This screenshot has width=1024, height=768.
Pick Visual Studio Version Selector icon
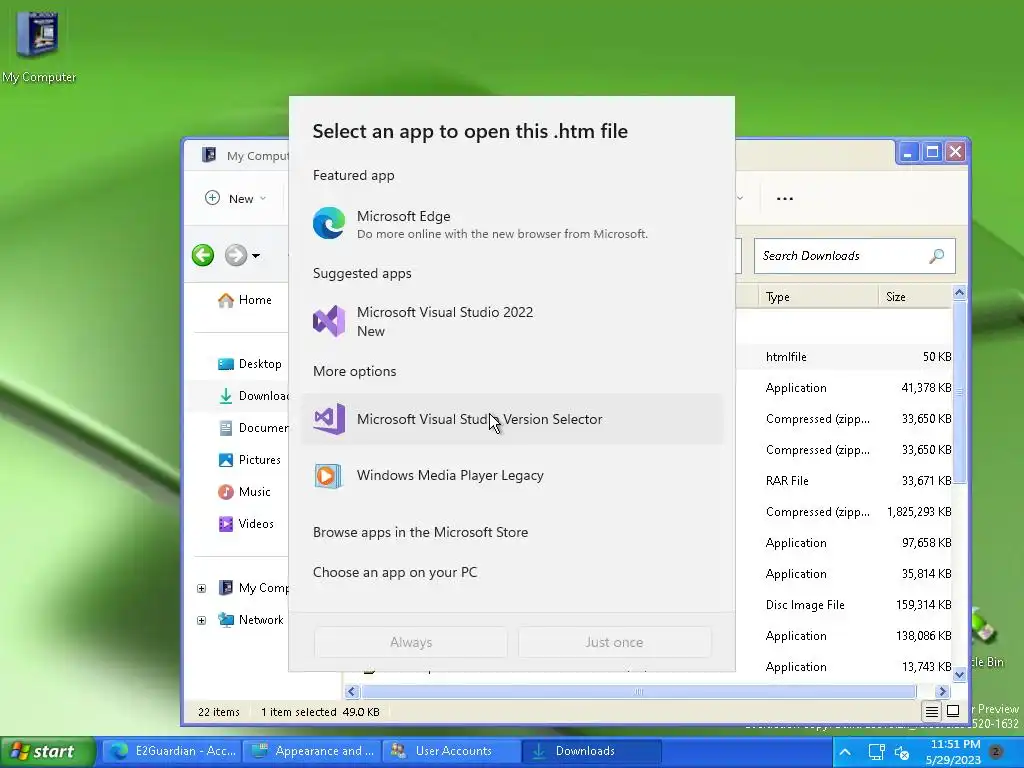coord(328,419)
